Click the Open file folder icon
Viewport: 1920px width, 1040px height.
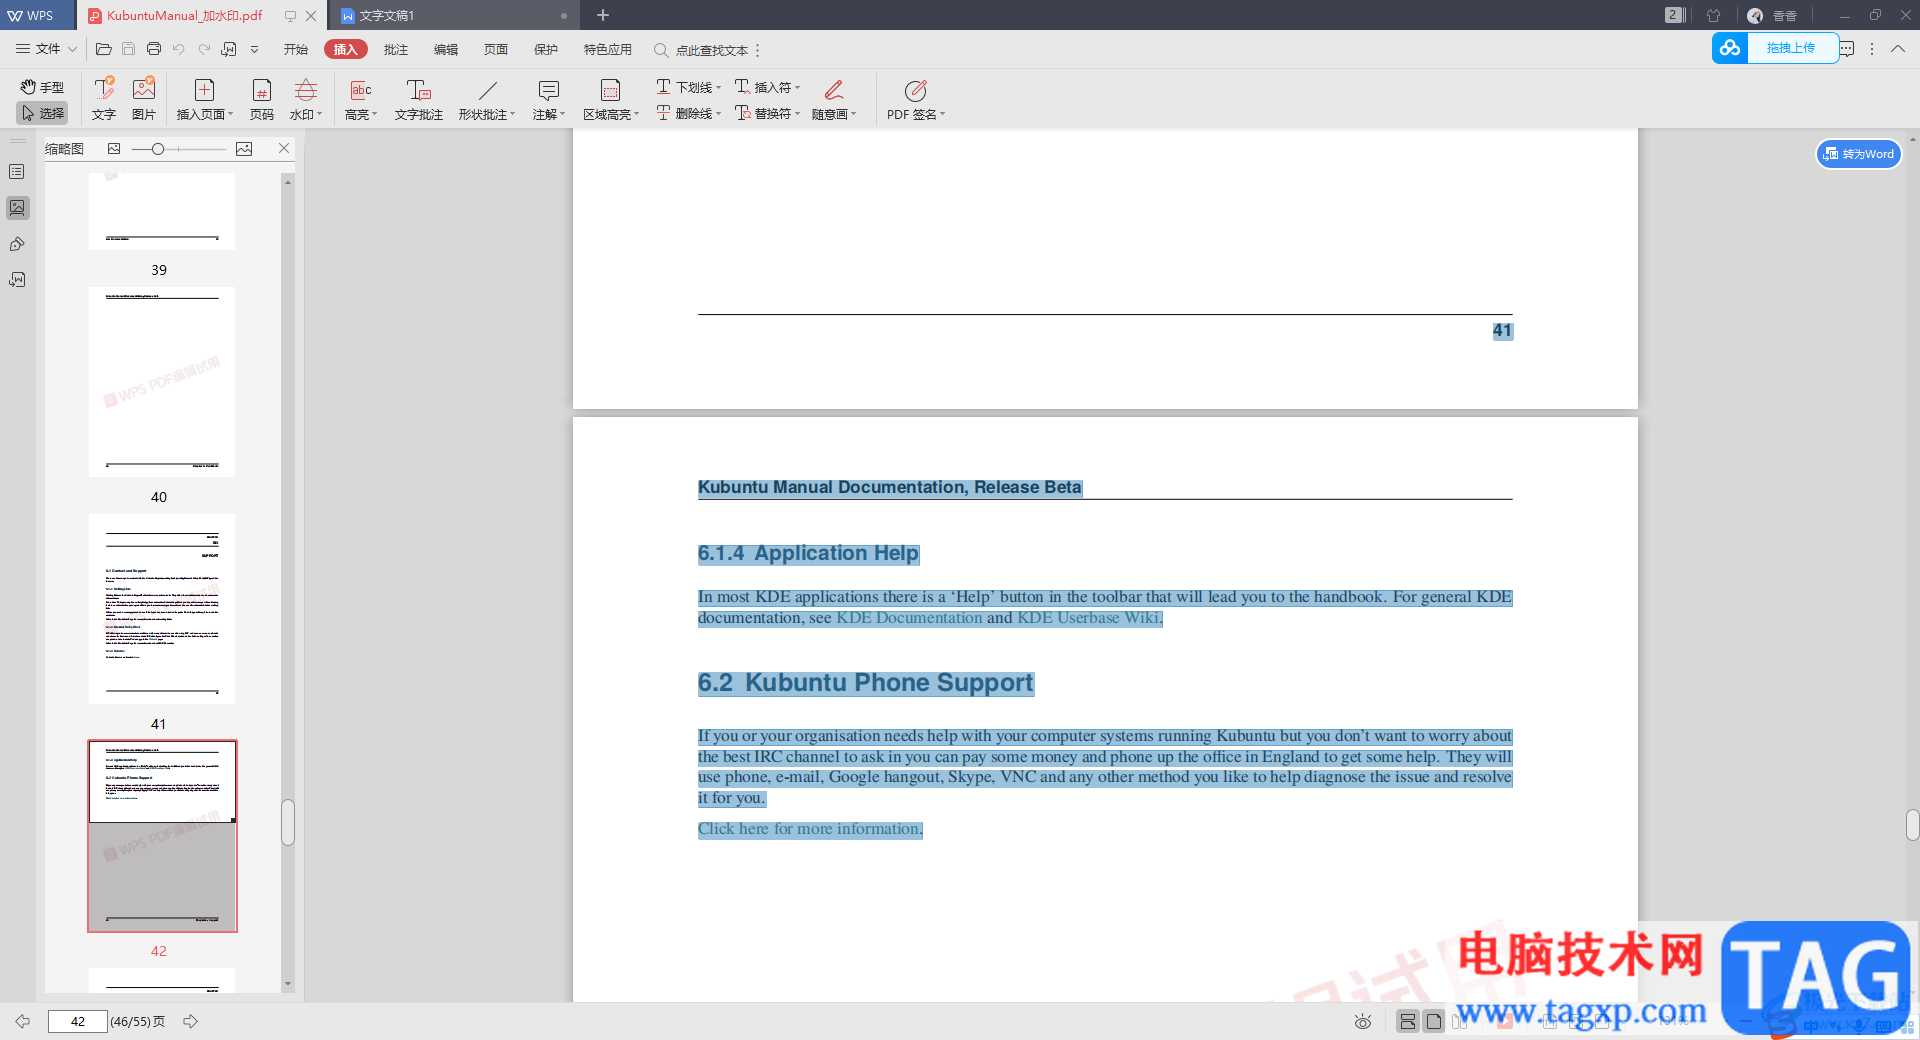coord(103,49)
